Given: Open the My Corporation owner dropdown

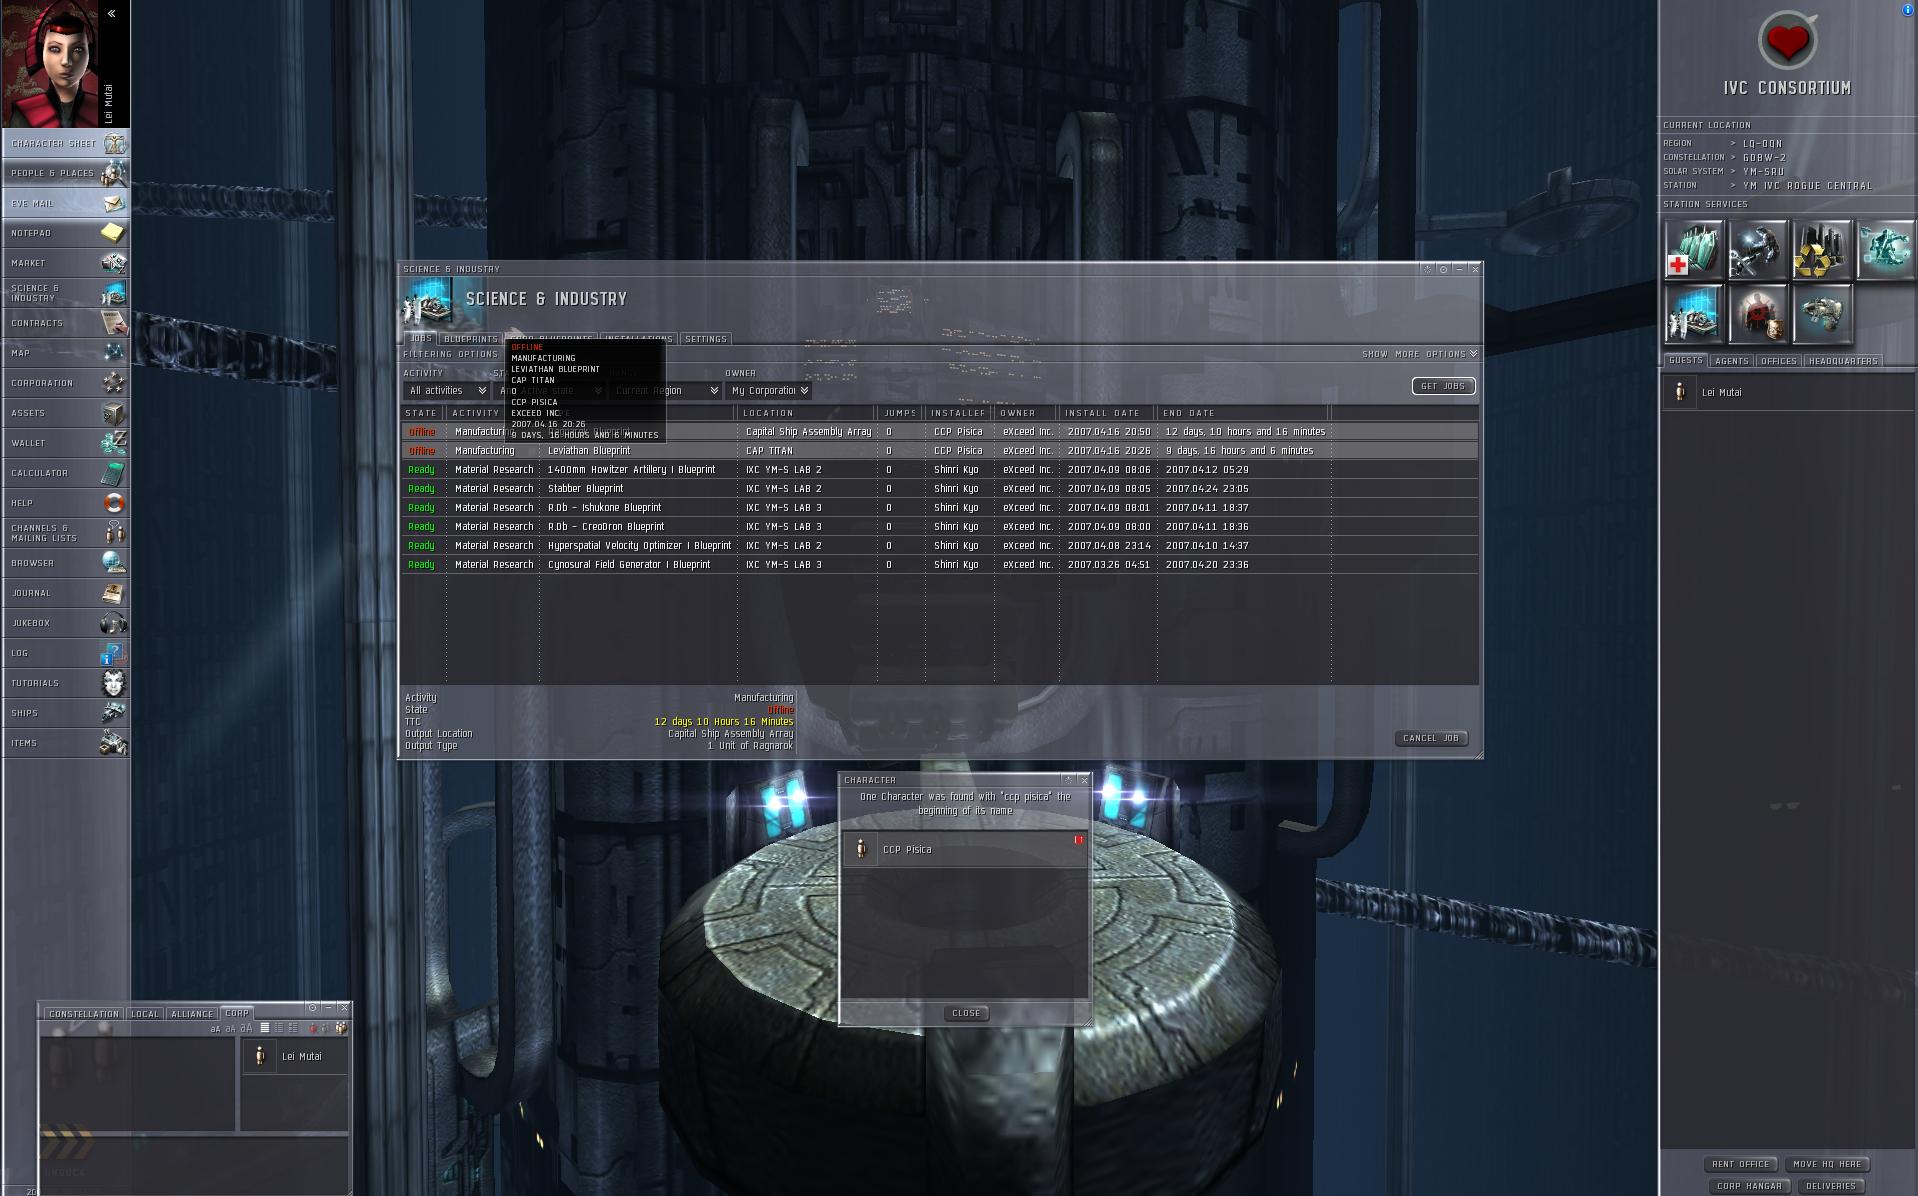Looking at the screenshot, I should point(769,391).
